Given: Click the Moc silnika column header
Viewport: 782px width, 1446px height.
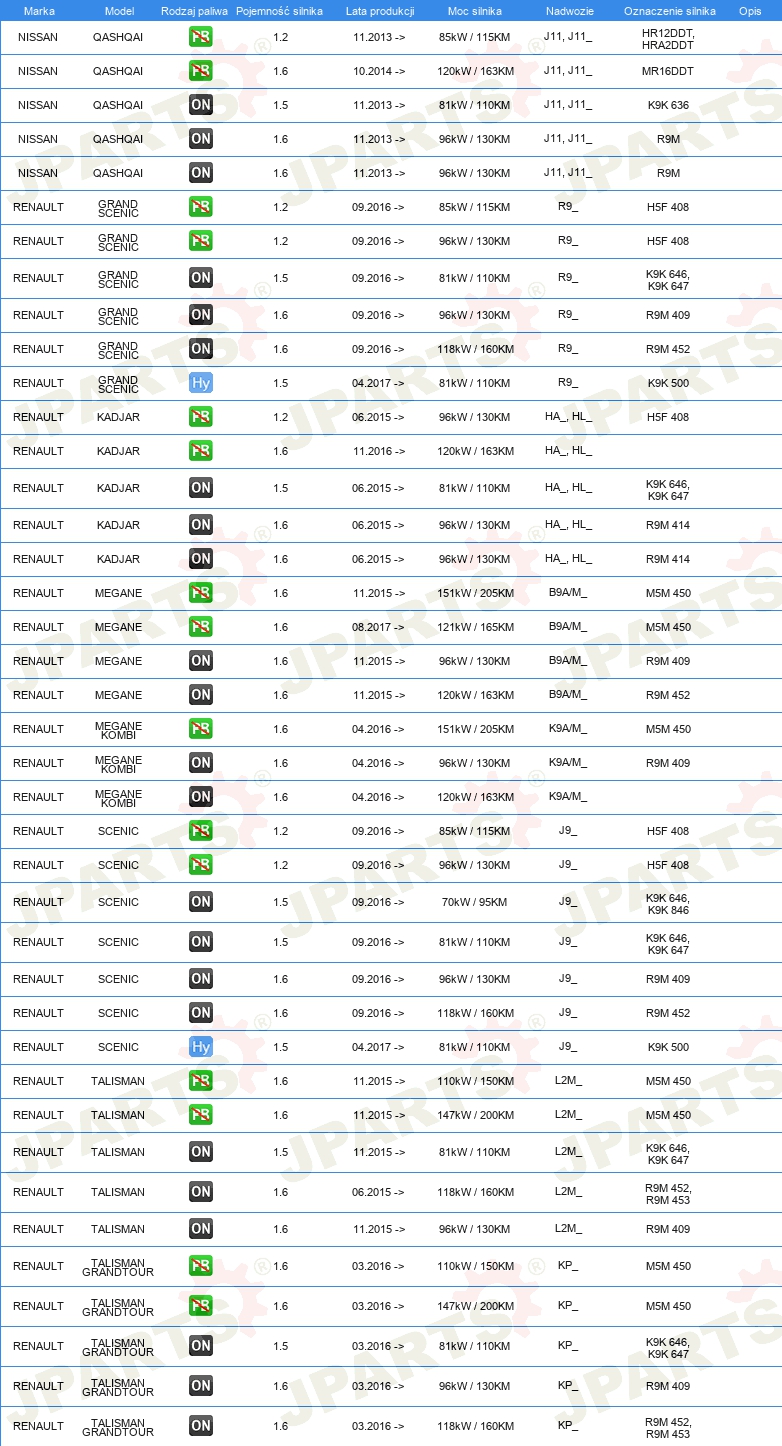Looking at the screenshot, I should pos(475,11).
